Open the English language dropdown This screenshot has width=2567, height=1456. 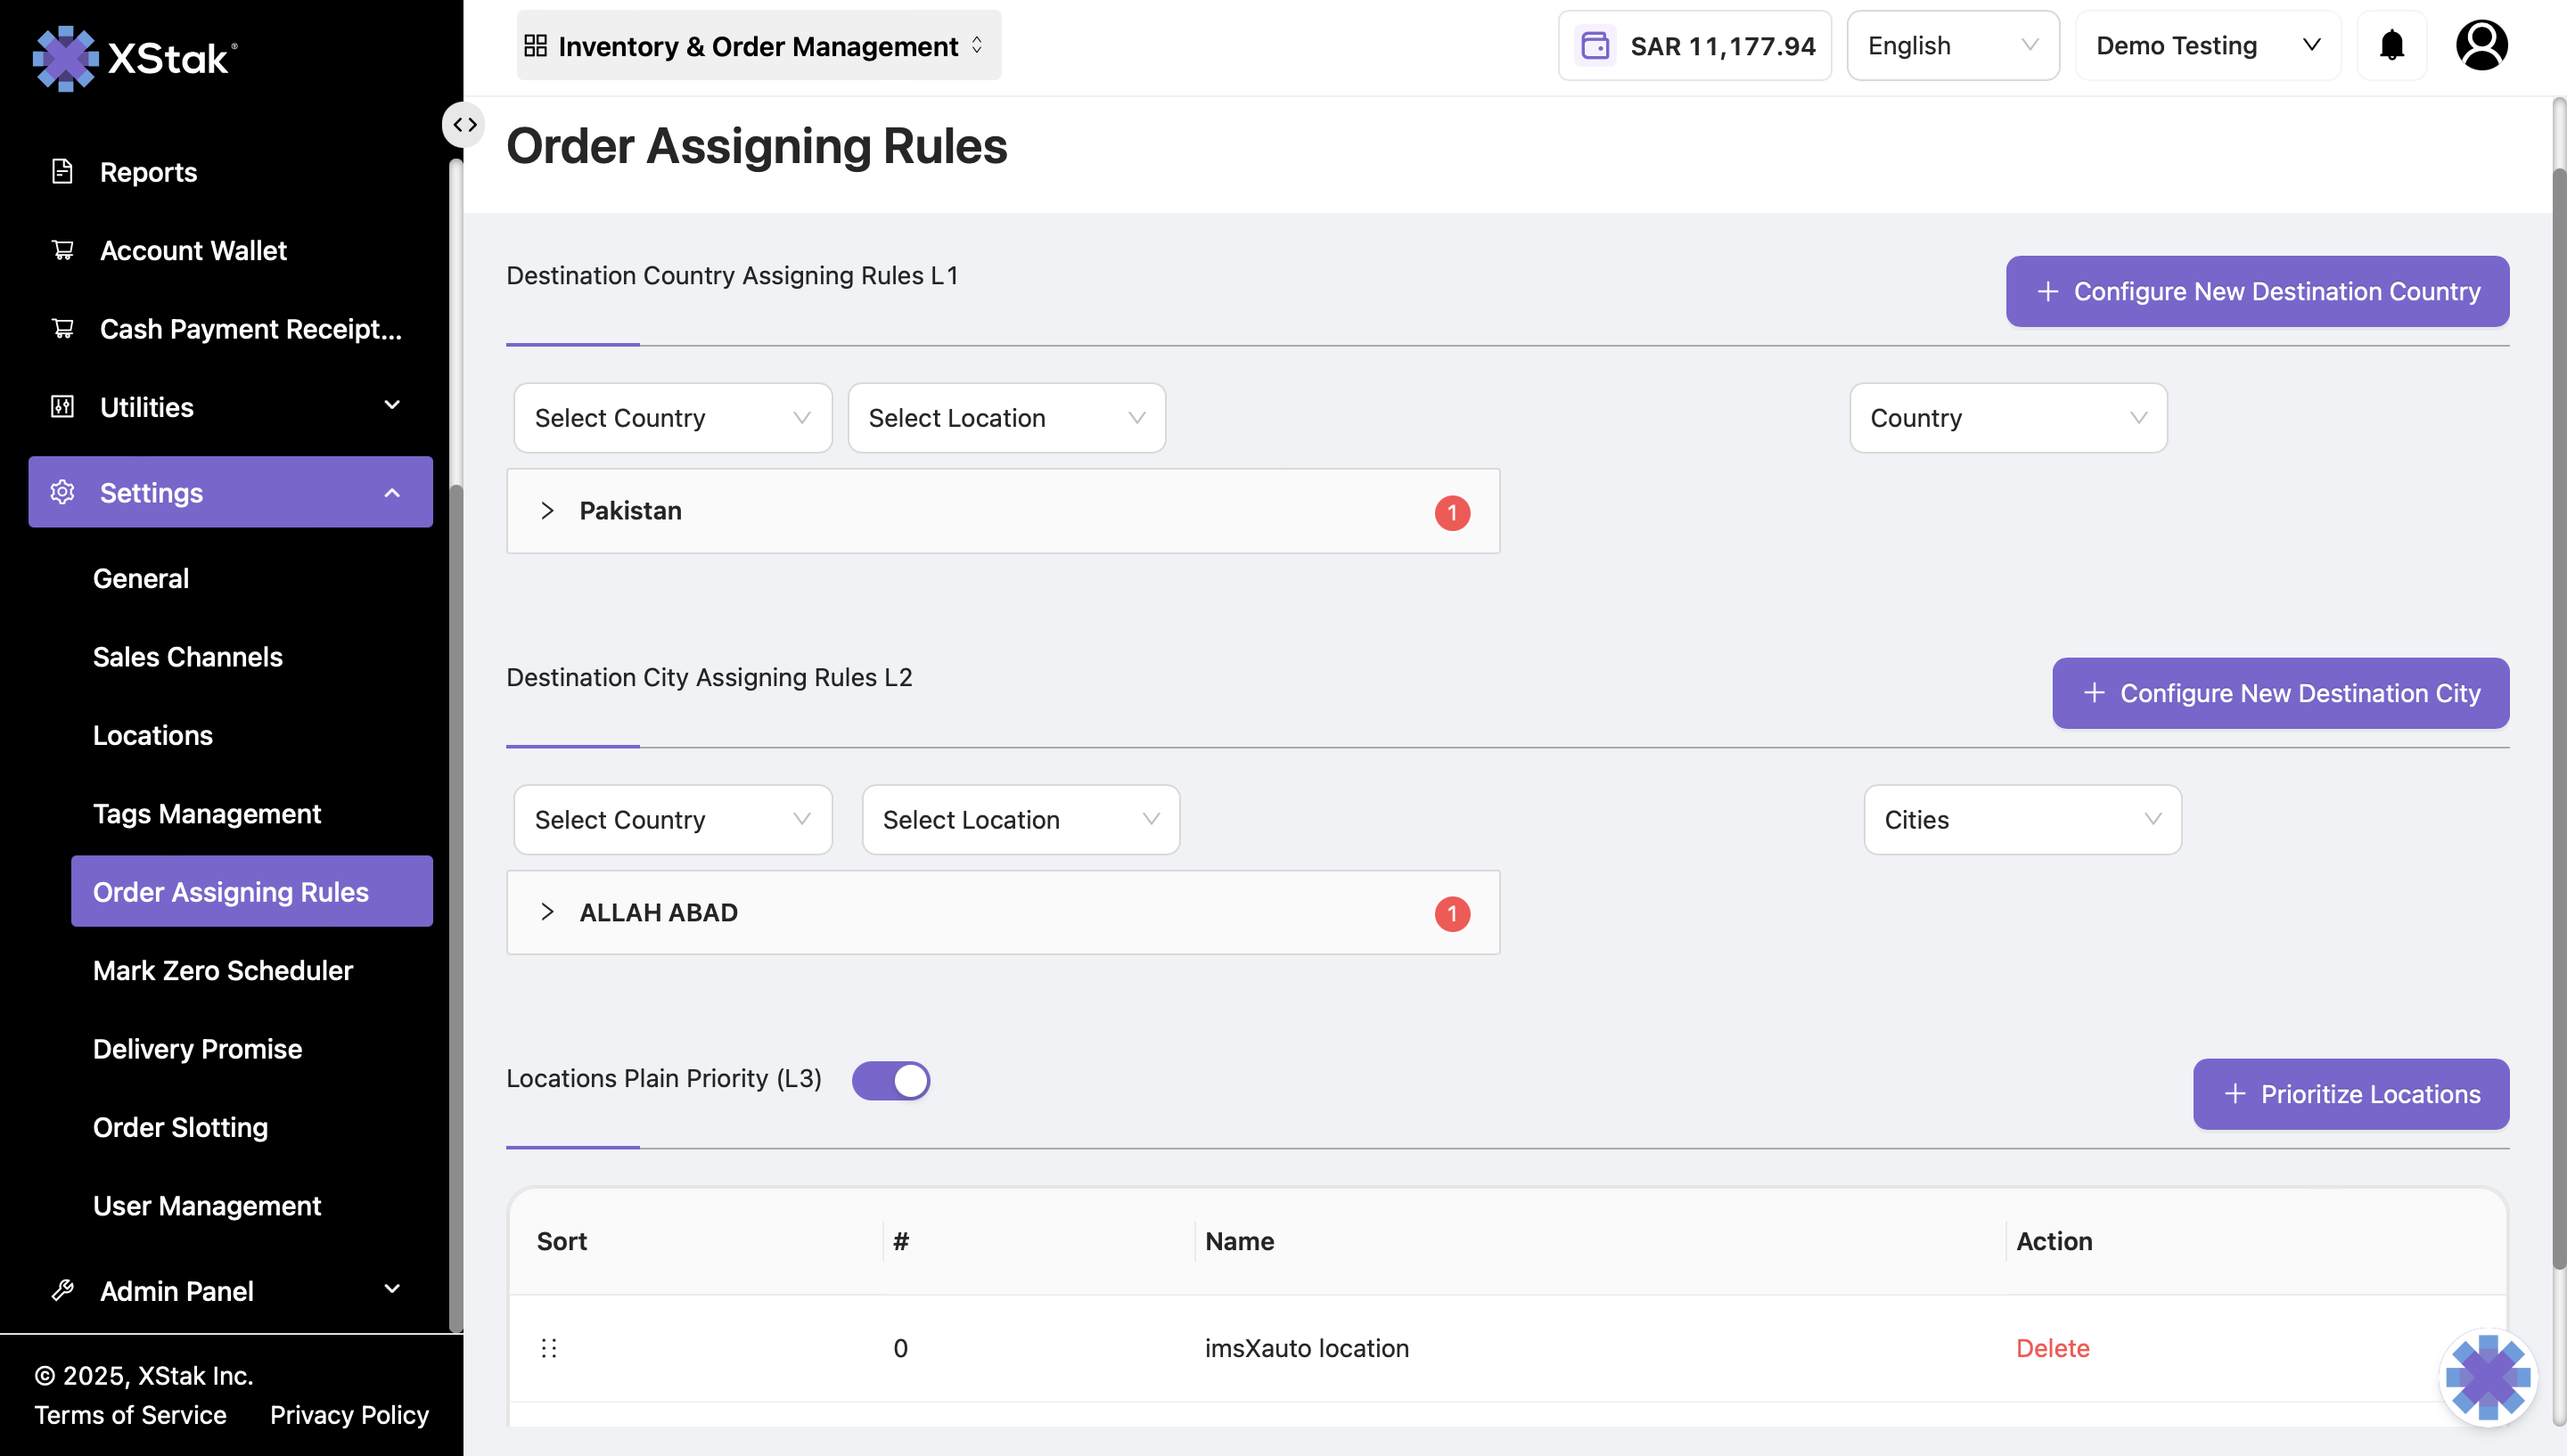[x=1951, y=46]
